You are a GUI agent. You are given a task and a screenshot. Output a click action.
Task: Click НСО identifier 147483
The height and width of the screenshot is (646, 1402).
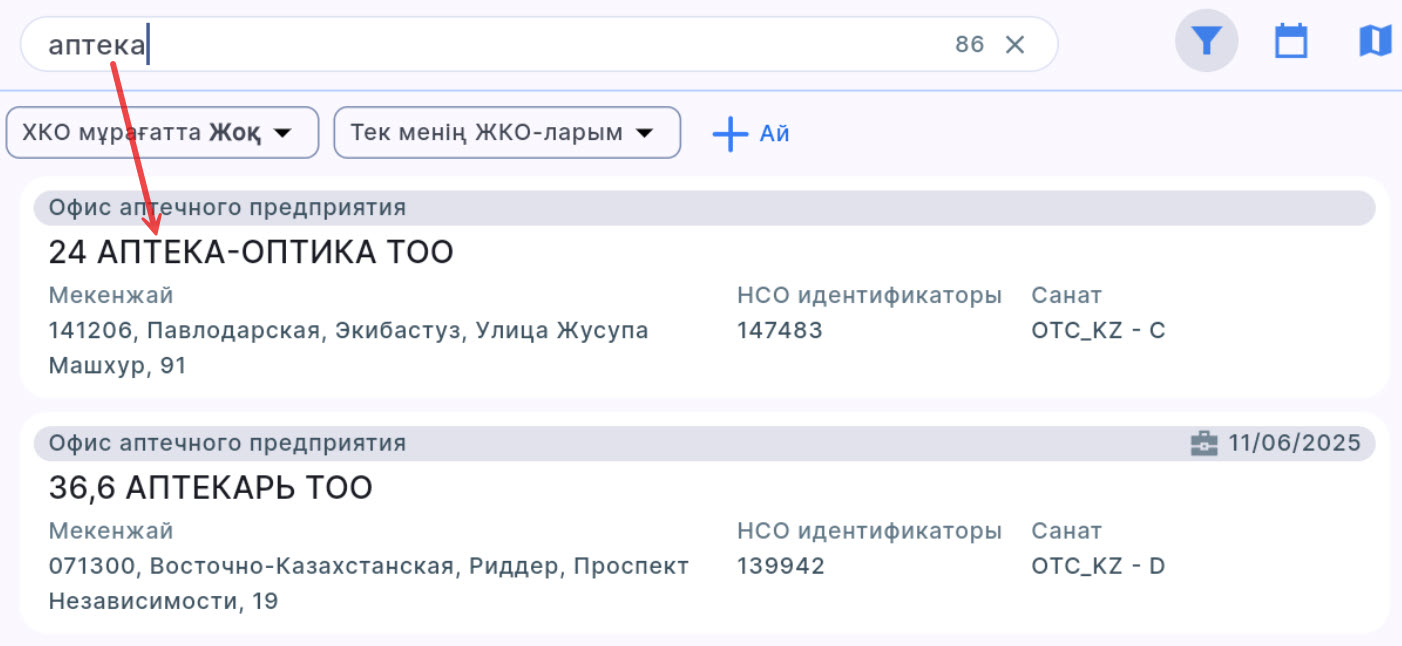click(779, 330)
